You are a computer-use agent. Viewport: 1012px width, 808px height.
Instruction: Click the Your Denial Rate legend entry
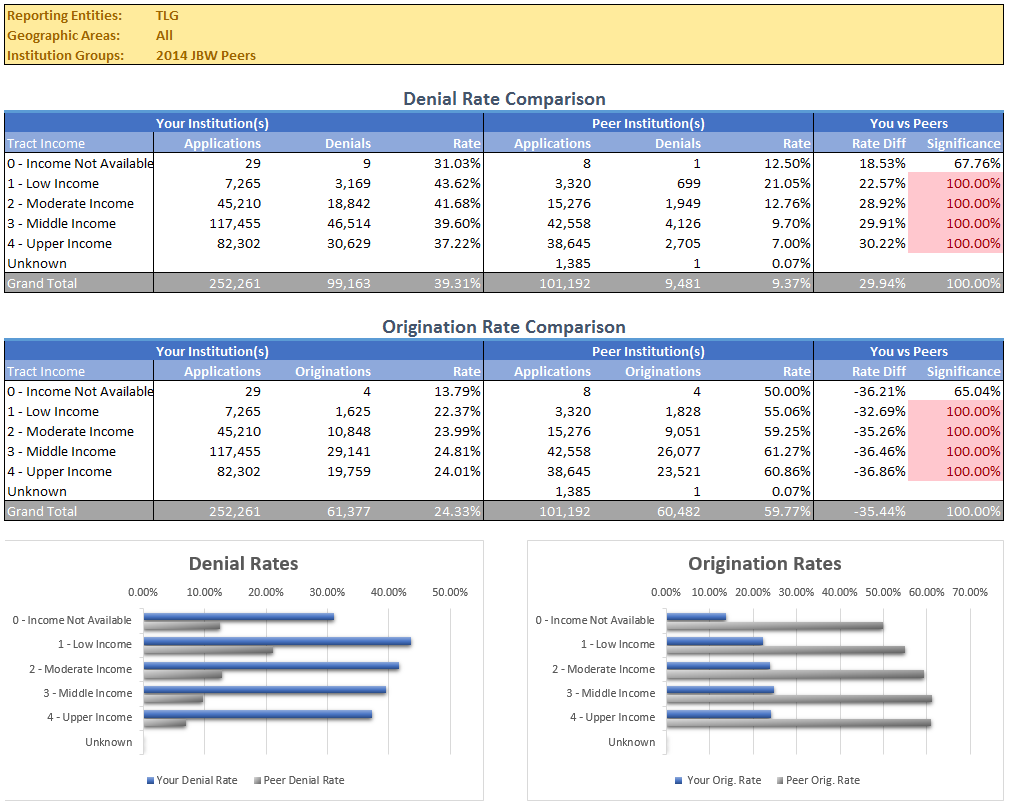pyautogui.click(x=192, y=780)
